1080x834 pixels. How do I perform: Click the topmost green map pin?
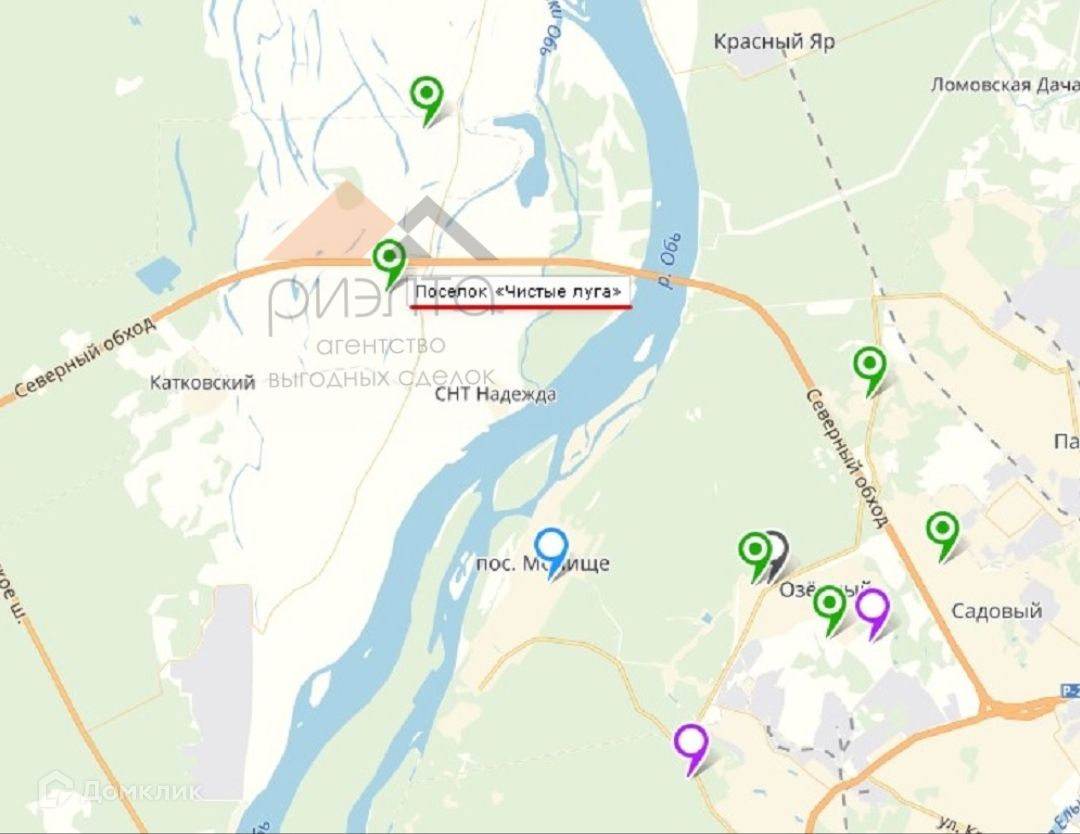click(x=426, y=99)
